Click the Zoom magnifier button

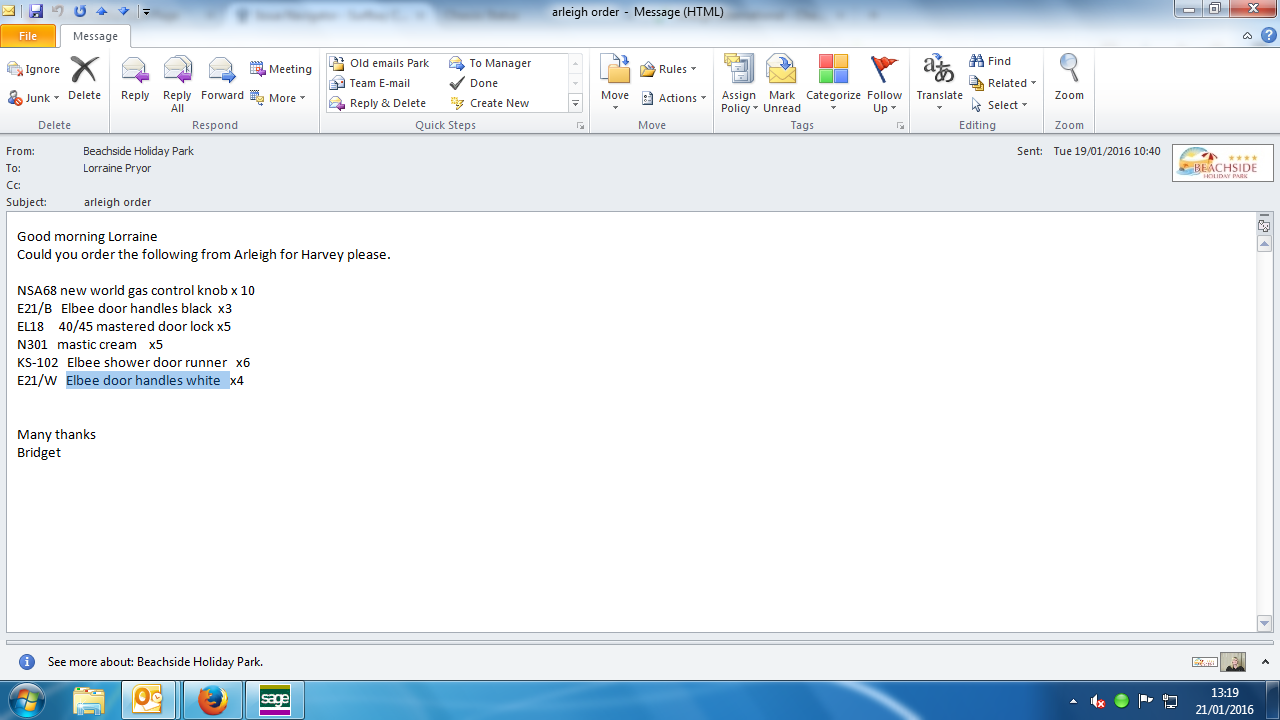(1069, 79)
